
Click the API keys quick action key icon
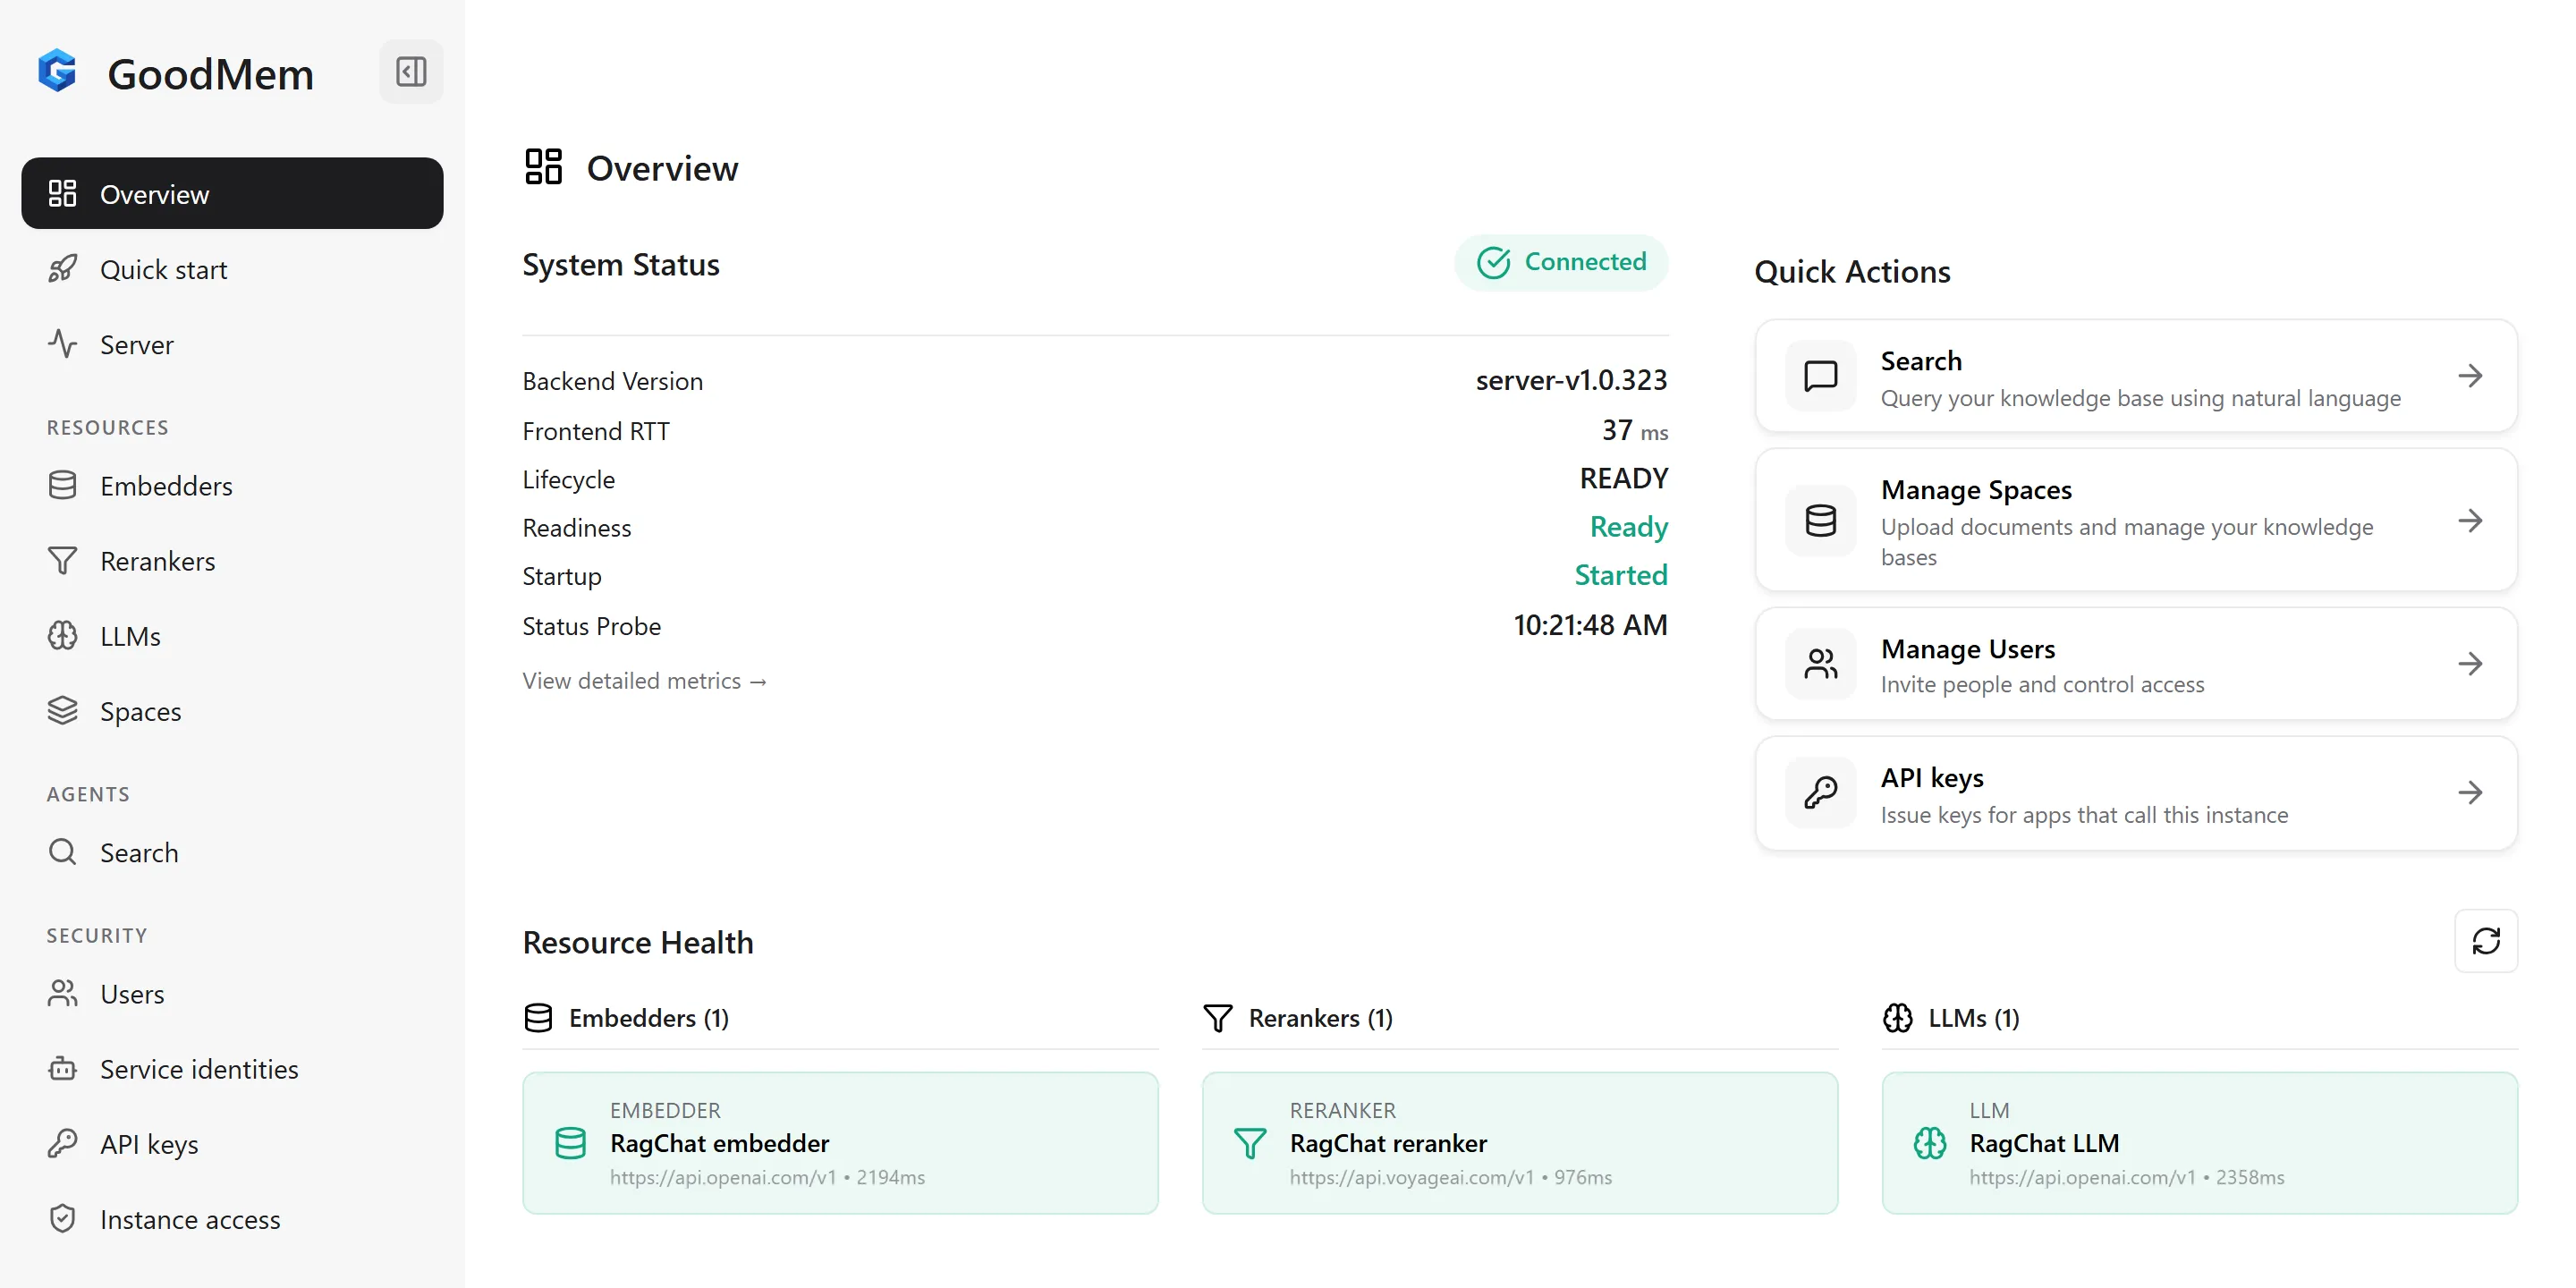1820,793
